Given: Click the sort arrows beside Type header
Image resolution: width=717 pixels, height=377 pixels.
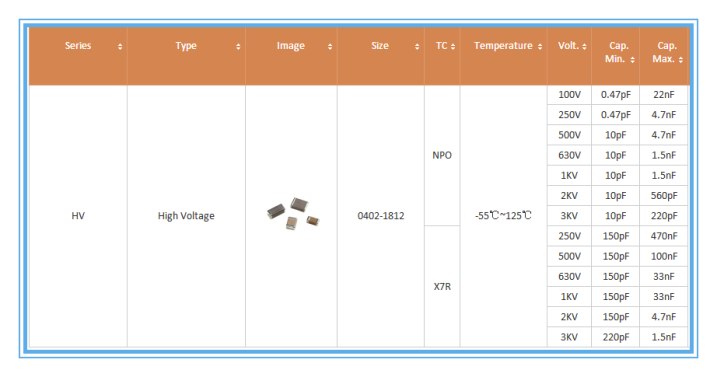Looking at the screenshot, I should pos(238,47).
